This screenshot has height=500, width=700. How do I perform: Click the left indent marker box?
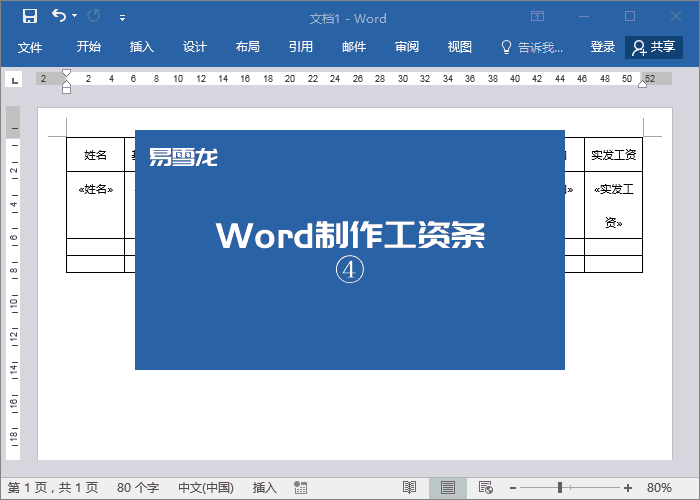67,90
